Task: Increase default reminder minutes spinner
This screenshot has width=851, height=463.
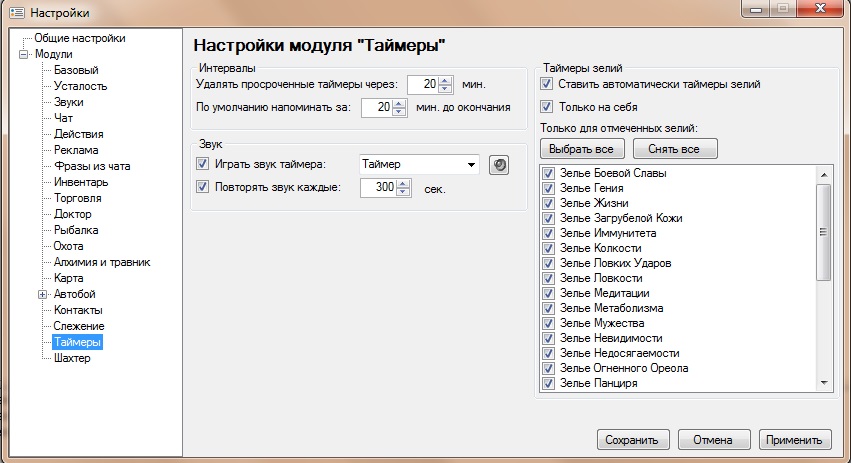Action: click(x=399, y=103)
